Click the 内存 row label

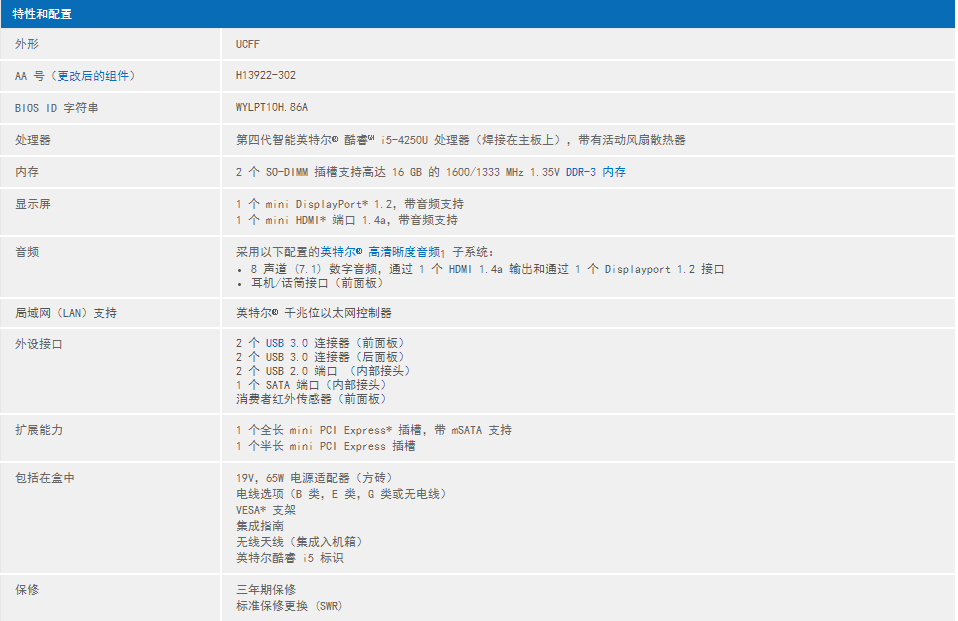tap(27, 172)
